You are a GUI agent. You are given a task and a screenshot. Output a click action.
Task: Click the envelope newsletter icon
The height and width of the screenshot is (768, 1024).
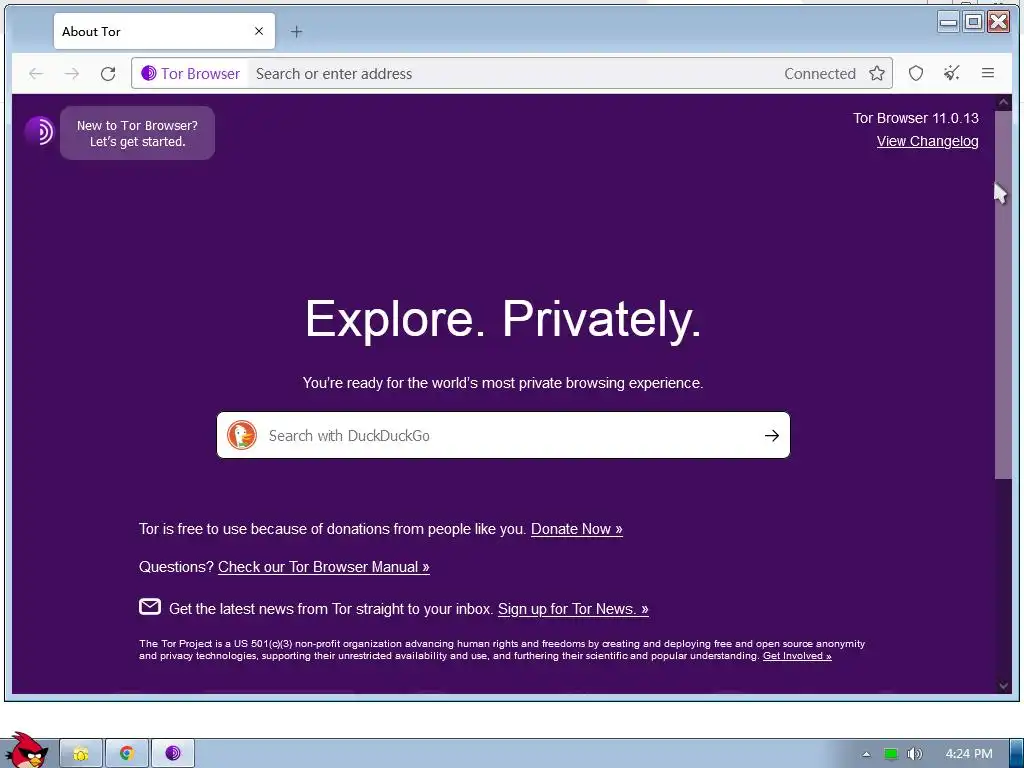pos(150,607)
